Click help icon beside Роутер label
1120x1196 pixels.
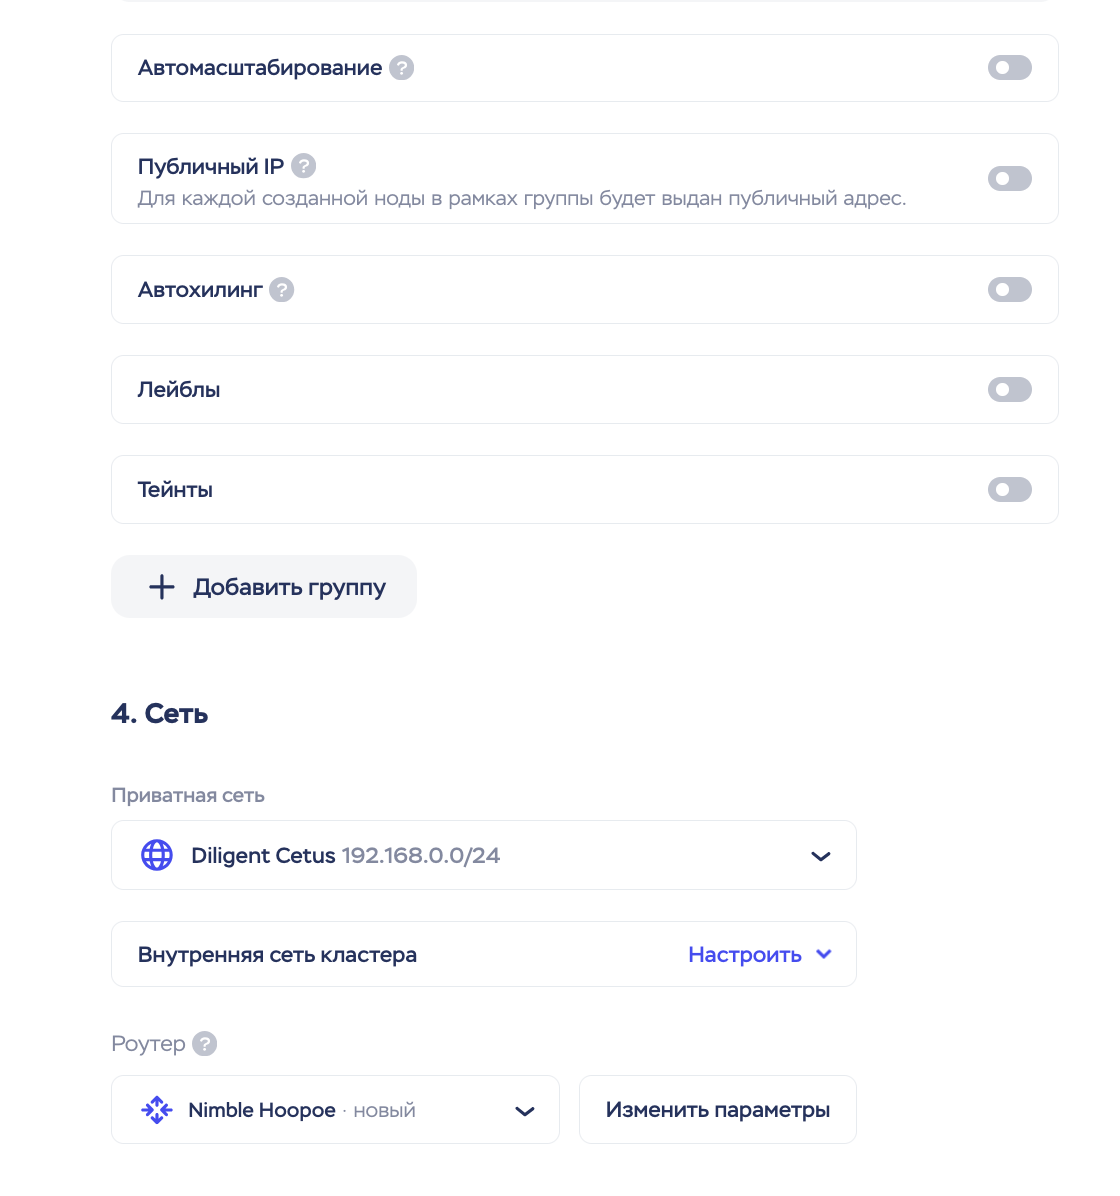tap(204, 1044)
